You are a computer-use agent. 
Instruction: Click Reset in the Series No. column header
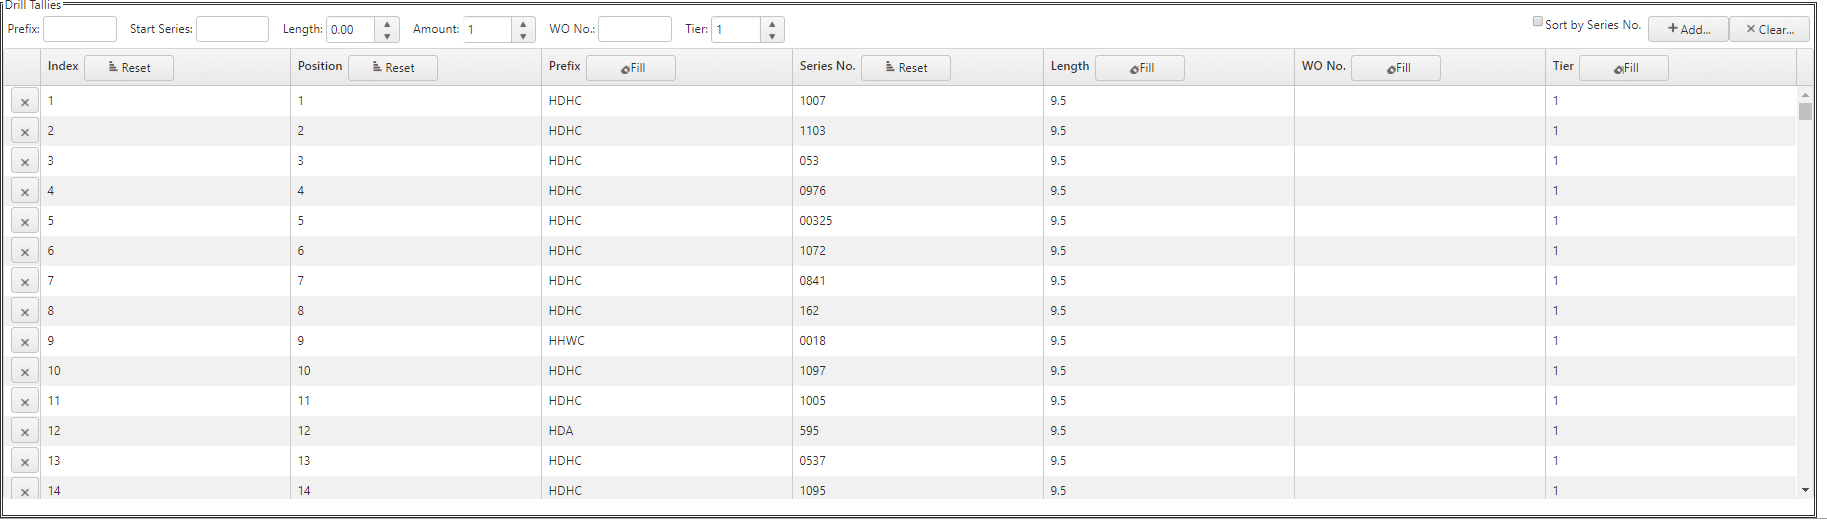[906, 68]
